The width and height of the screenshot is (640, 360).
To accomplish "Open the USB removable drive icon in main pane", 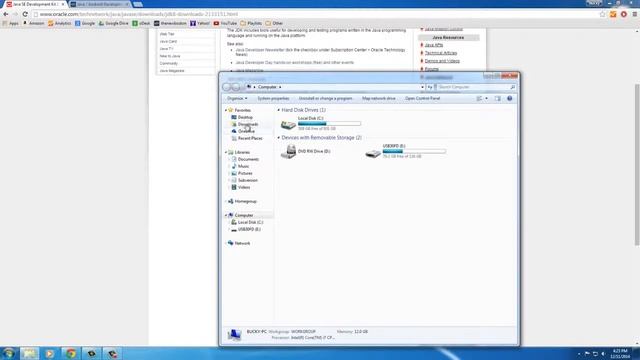I will coord(373,153).
